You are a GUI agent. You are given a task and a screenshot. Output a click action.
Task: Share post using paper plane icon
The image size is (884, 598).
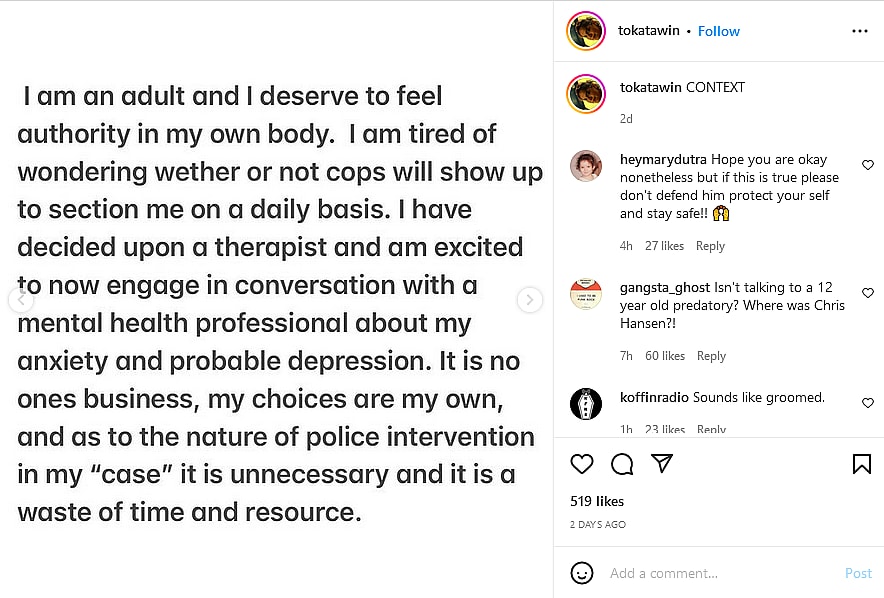tap(661, 464)
